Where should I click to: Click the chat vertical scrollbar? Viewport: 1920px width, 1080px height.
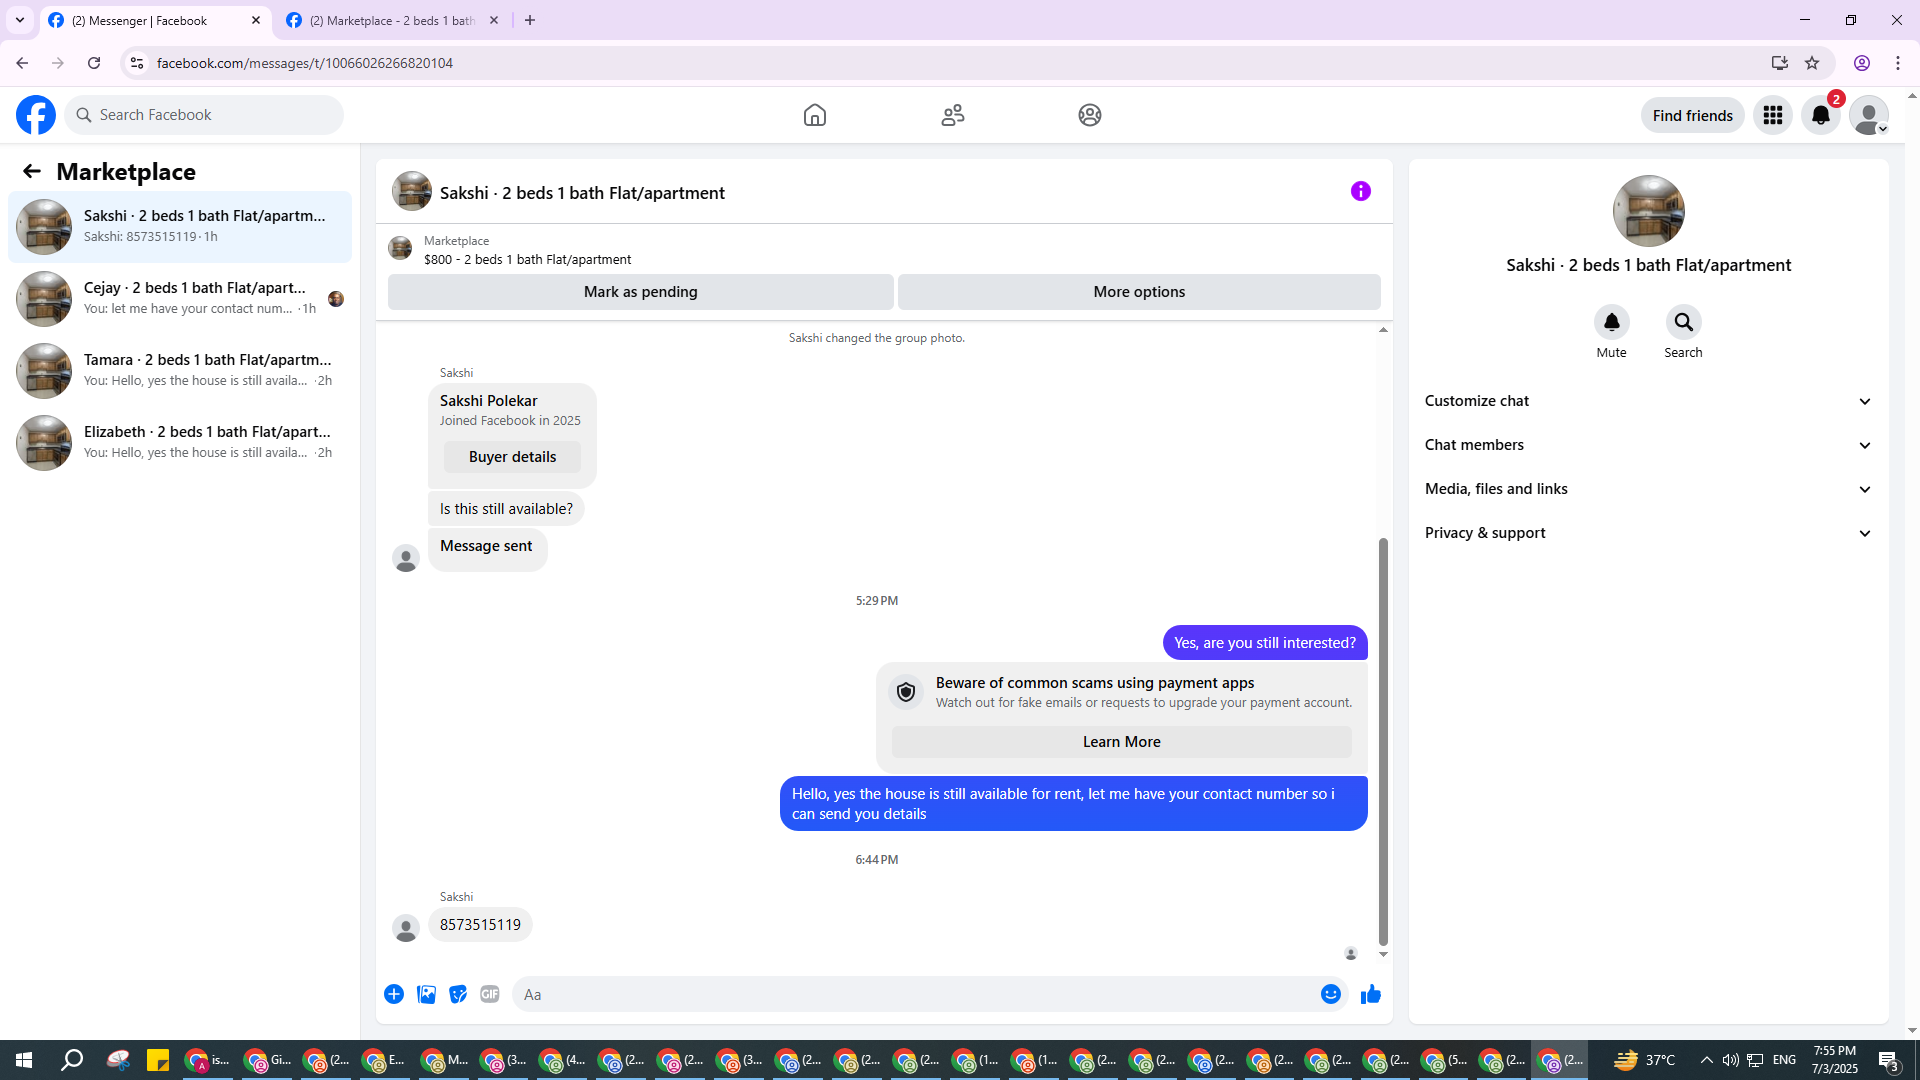coord(1383,740)
